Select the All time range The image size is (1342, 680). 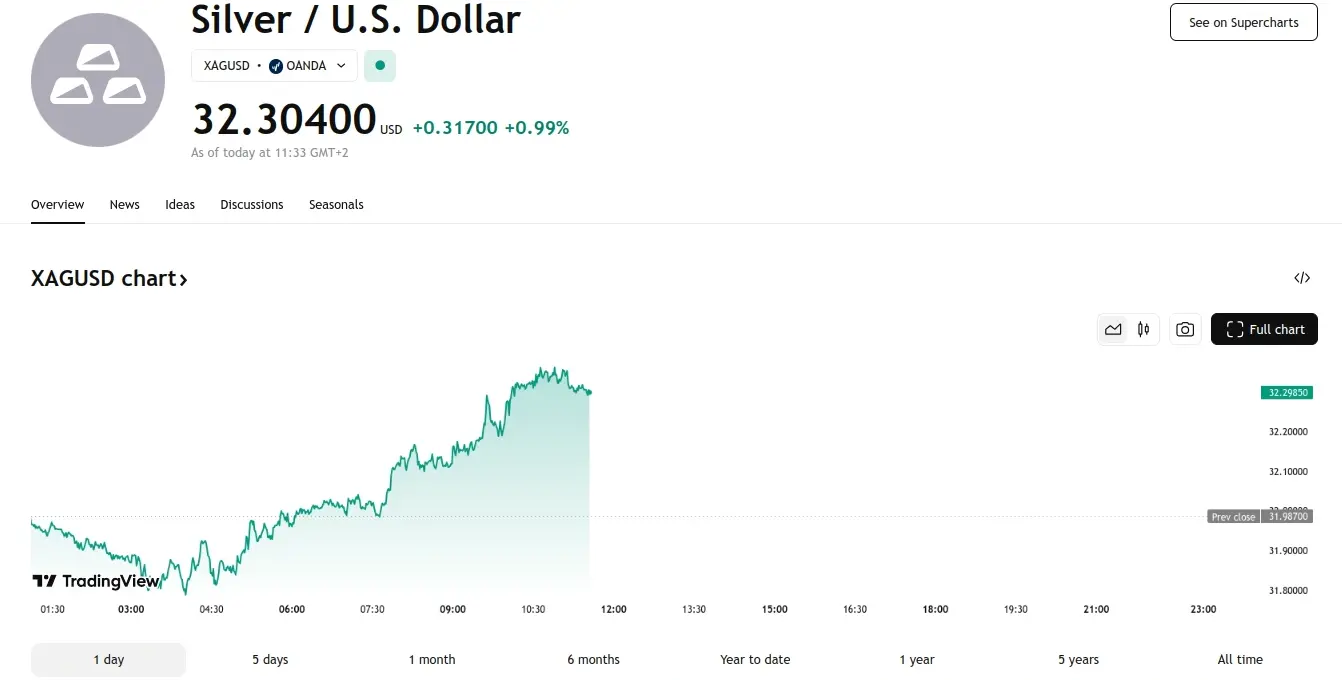click(x=1240, y=660)
